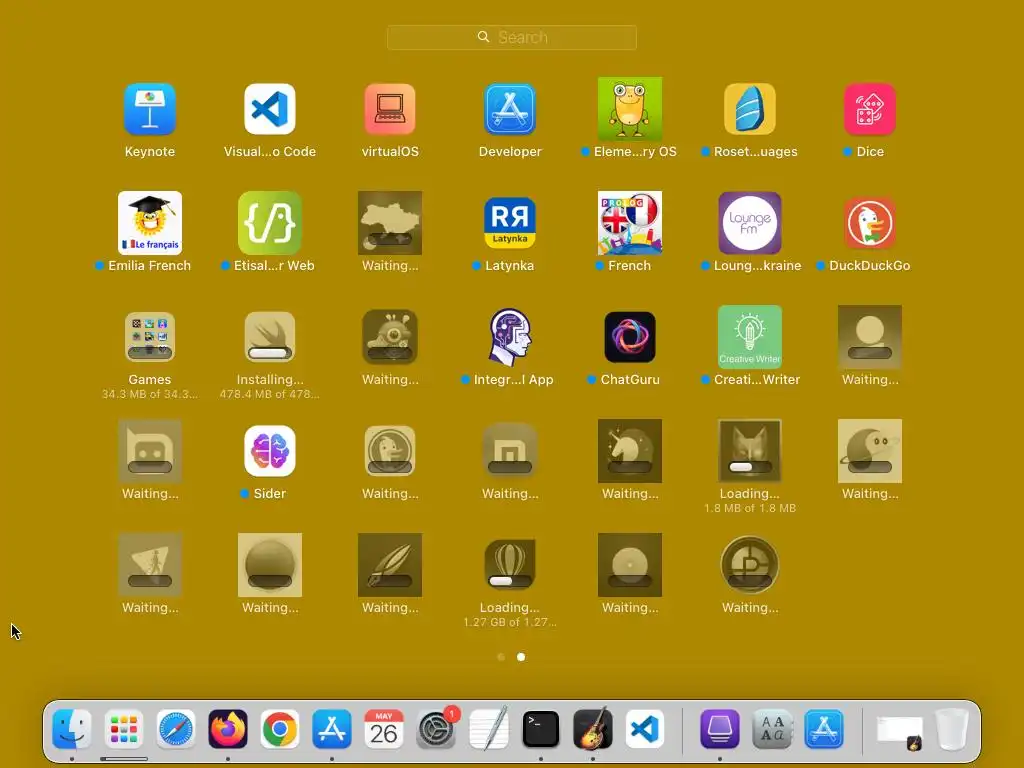Click the "34.3 MB of 34.3..." download status

[150, 394]
